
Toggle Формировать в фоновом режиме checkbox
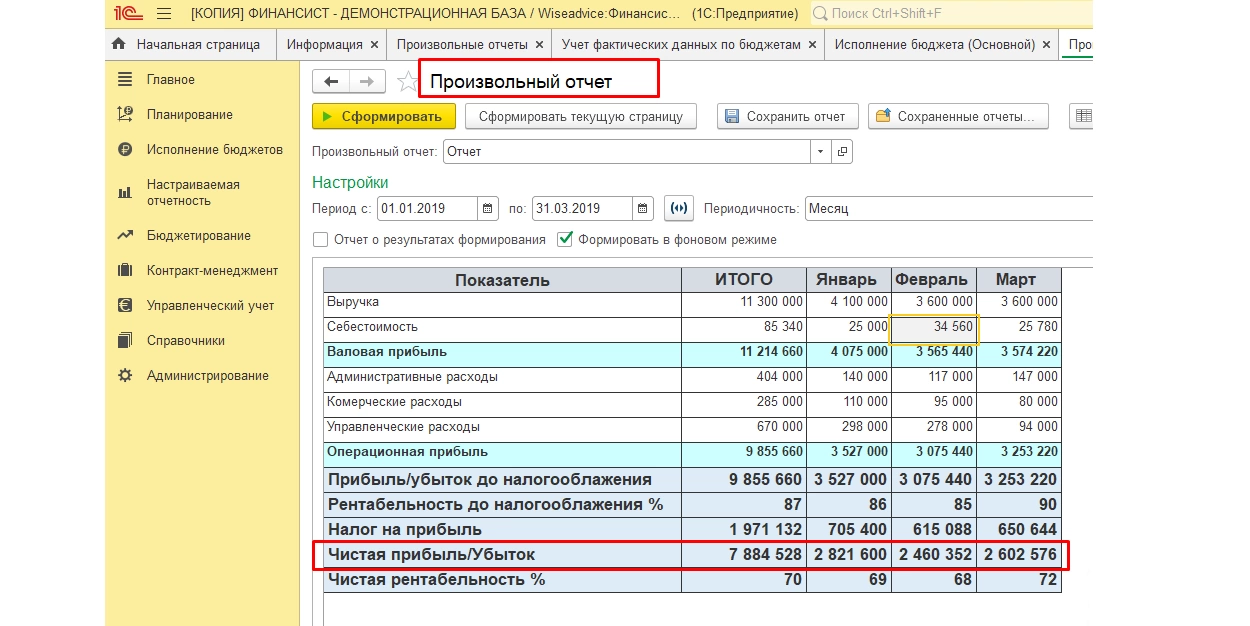tap(566, 240)
